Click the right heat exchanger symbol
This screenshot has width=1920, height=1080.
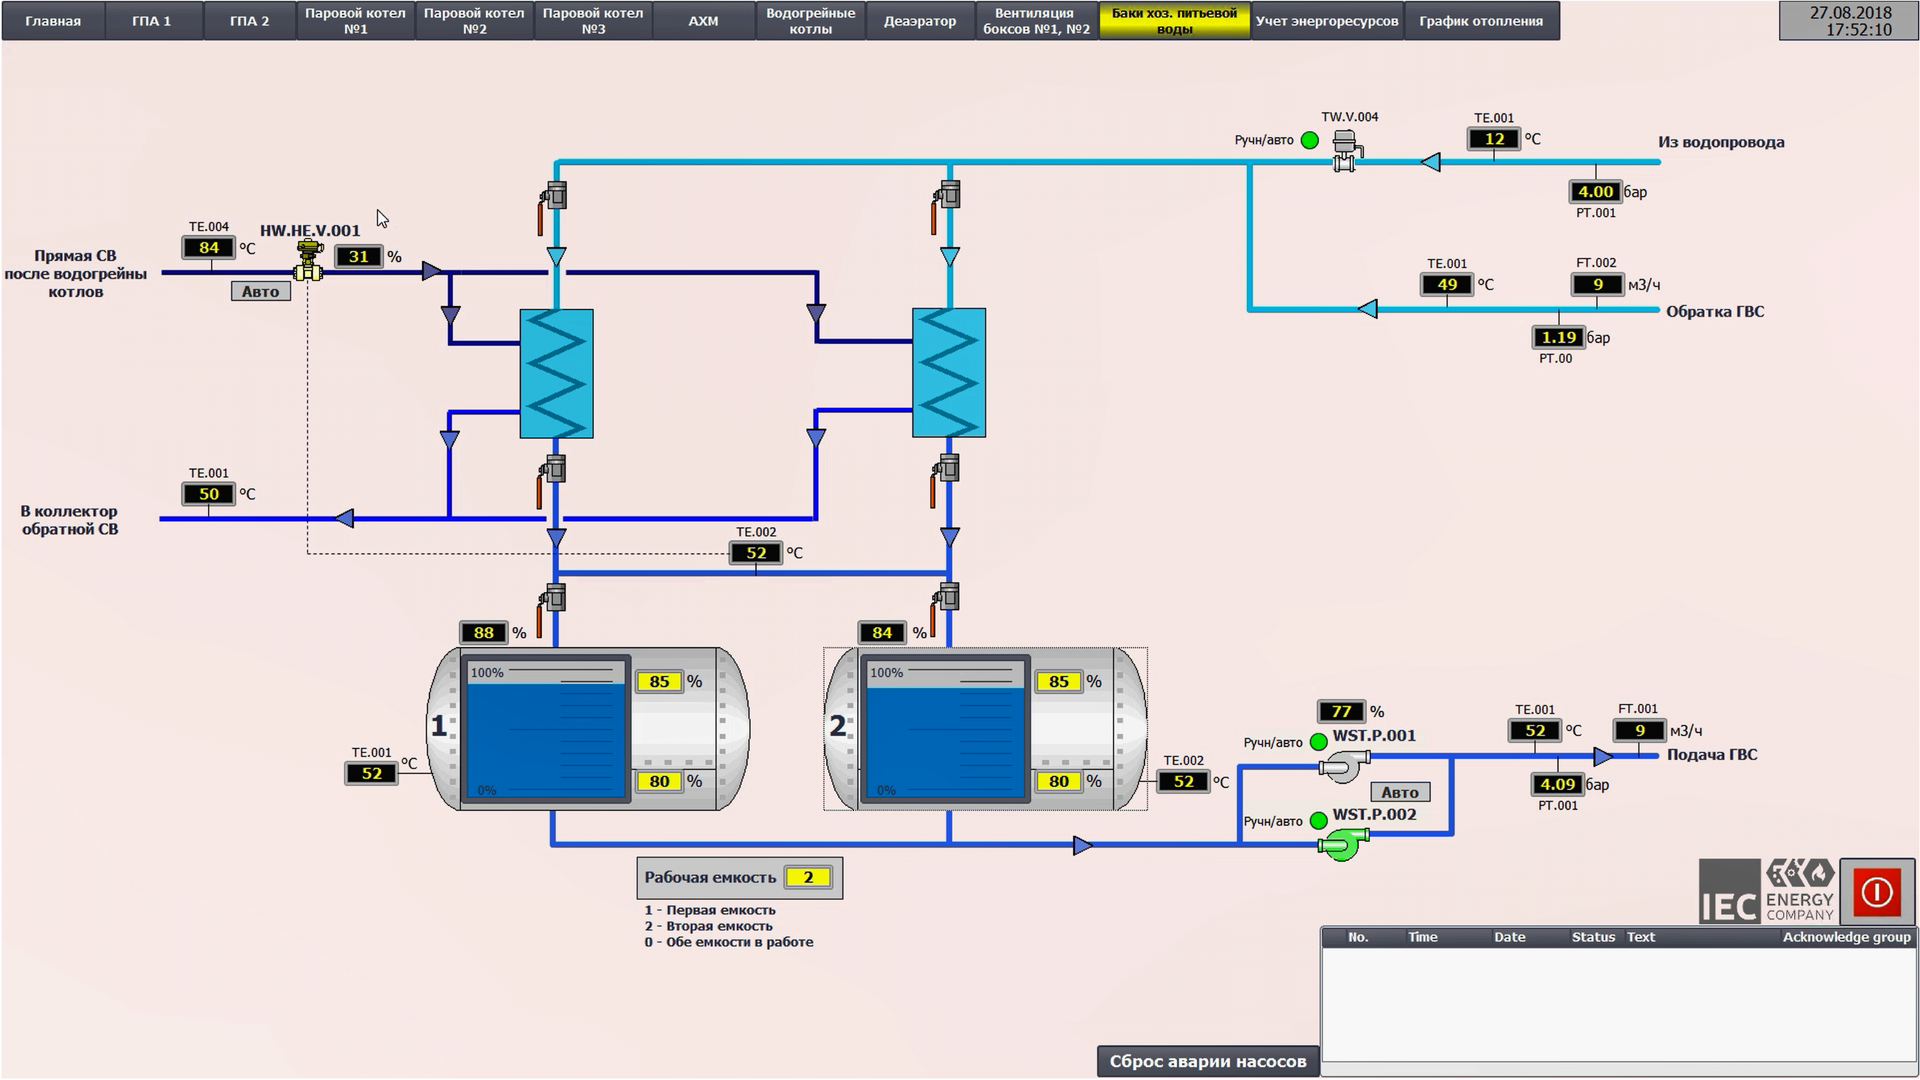[x=948, y=374]
